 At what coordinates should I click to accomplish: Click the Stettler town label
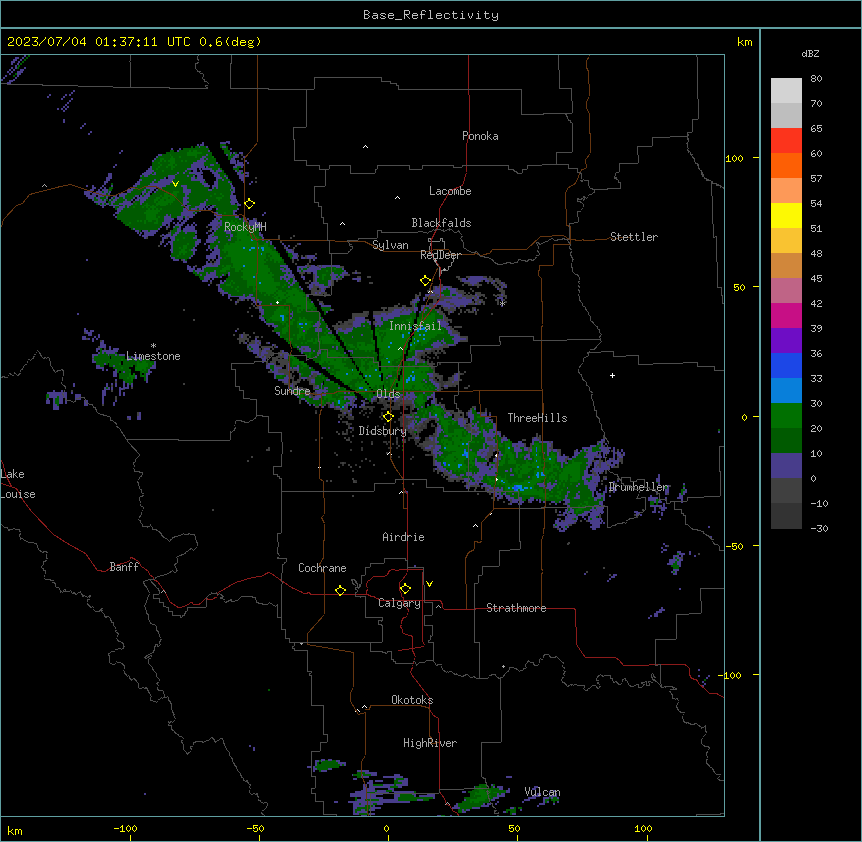(634, 237)
